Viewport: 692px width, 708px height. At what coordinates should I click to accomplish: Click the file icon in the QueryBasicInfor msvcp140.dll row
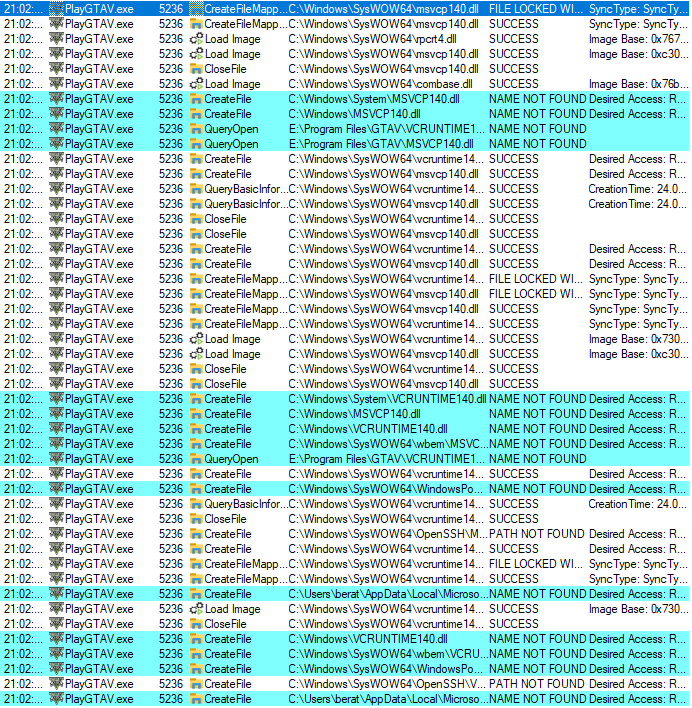pyautogui.click(x=196, y=204)
